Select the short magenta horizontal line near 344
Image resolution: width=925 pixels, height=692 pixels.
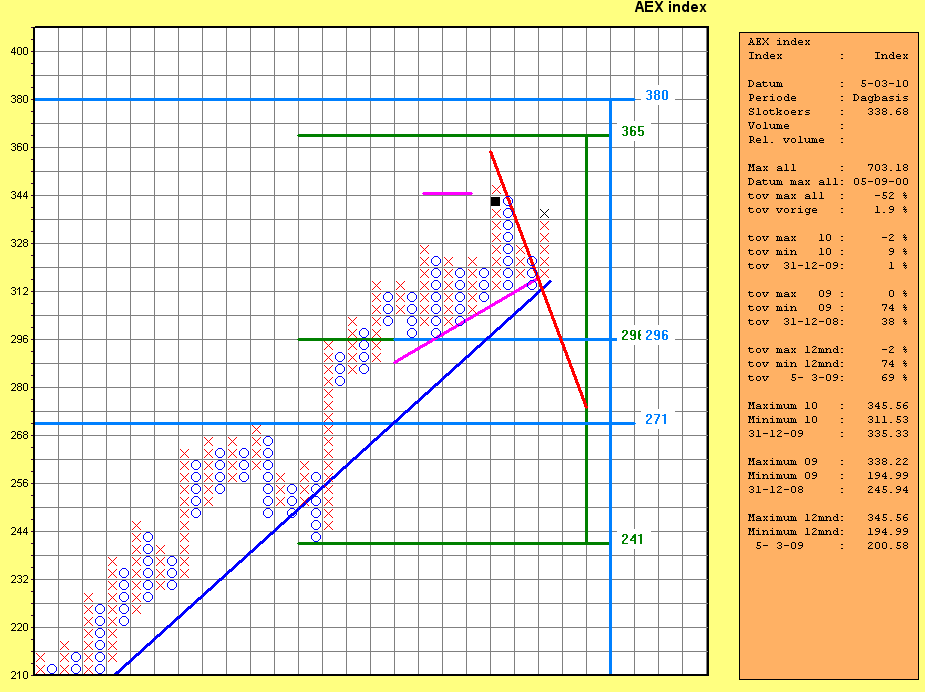[446, 193]
